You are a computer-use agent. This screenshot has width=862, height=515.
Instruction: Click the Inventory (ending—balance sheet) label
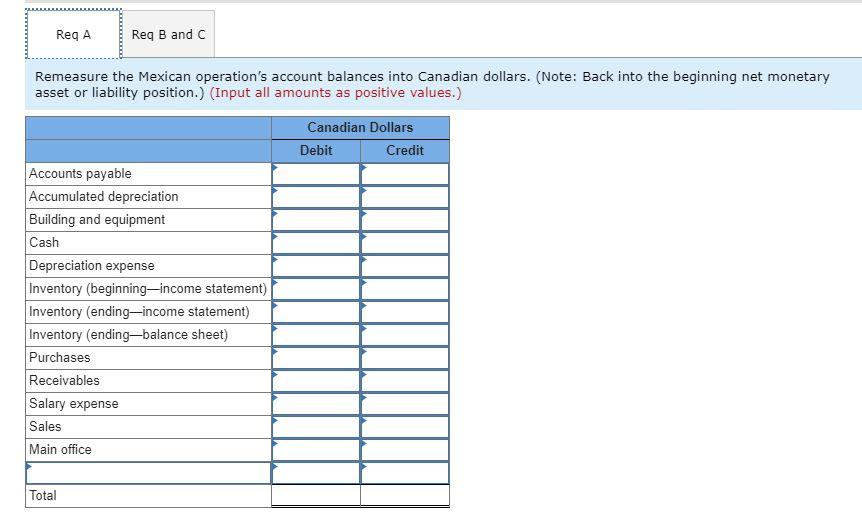tap(129, 335)
